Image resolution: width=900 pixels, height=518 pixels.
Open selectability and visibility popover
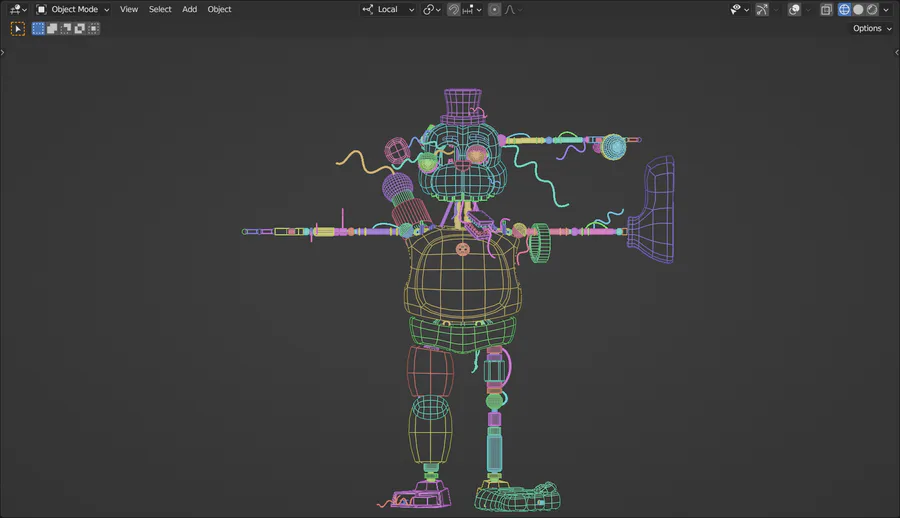739,9
